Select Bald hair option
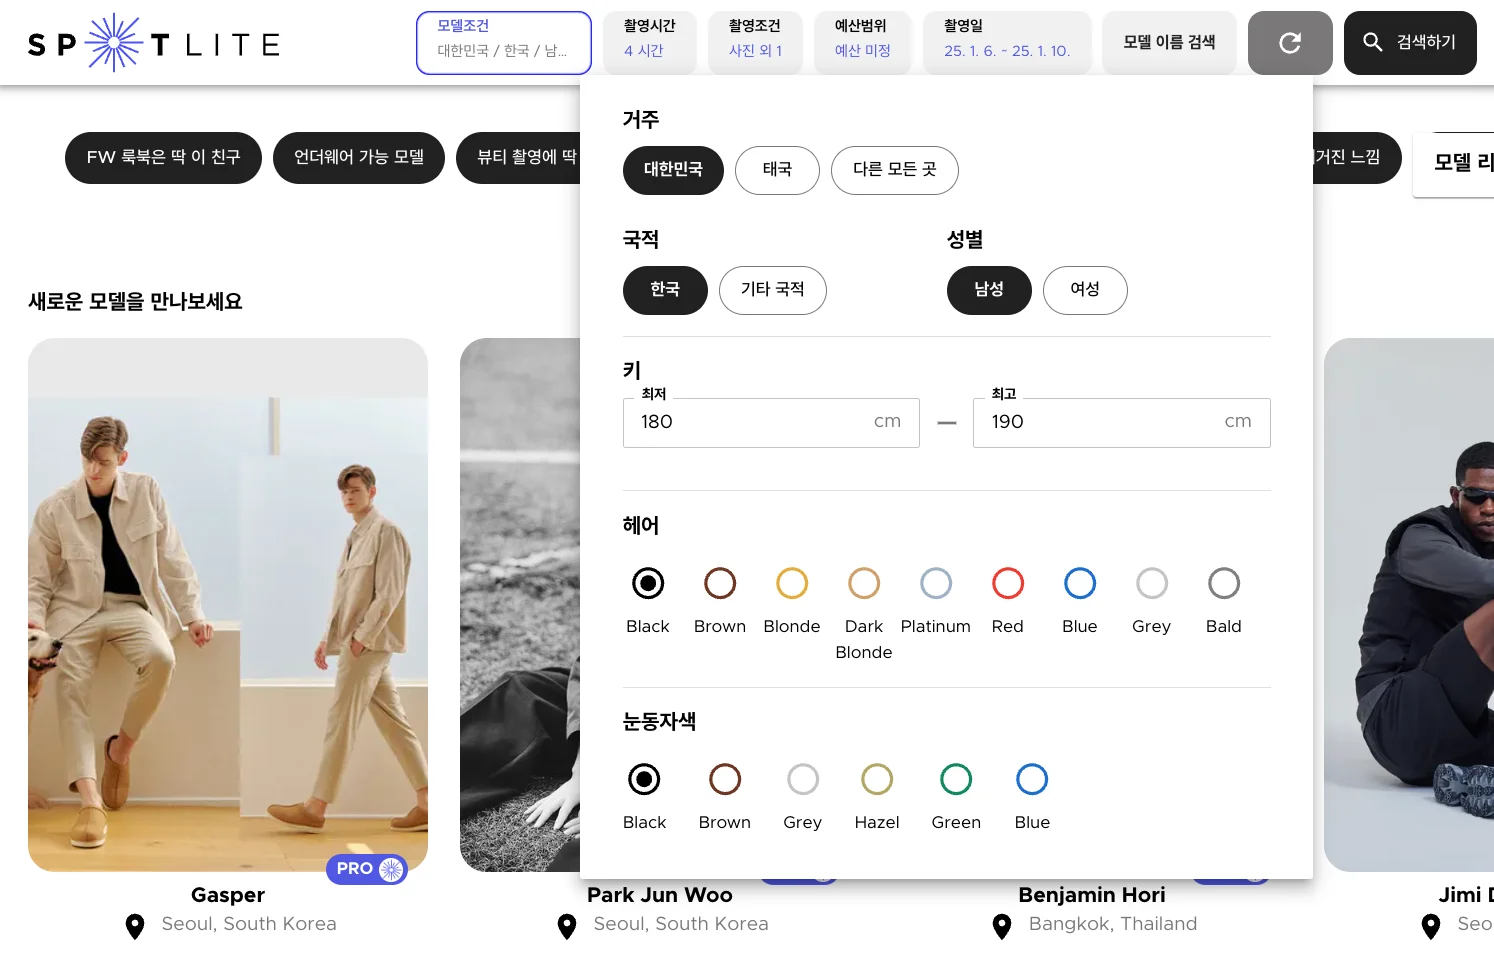This screenshot has height=970, width=1494. pos(1224,583)
